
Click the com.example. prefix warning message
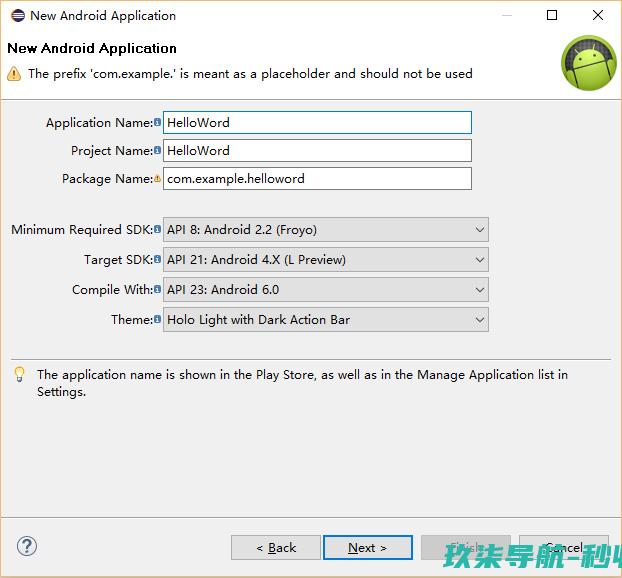(x=250, y=74)
